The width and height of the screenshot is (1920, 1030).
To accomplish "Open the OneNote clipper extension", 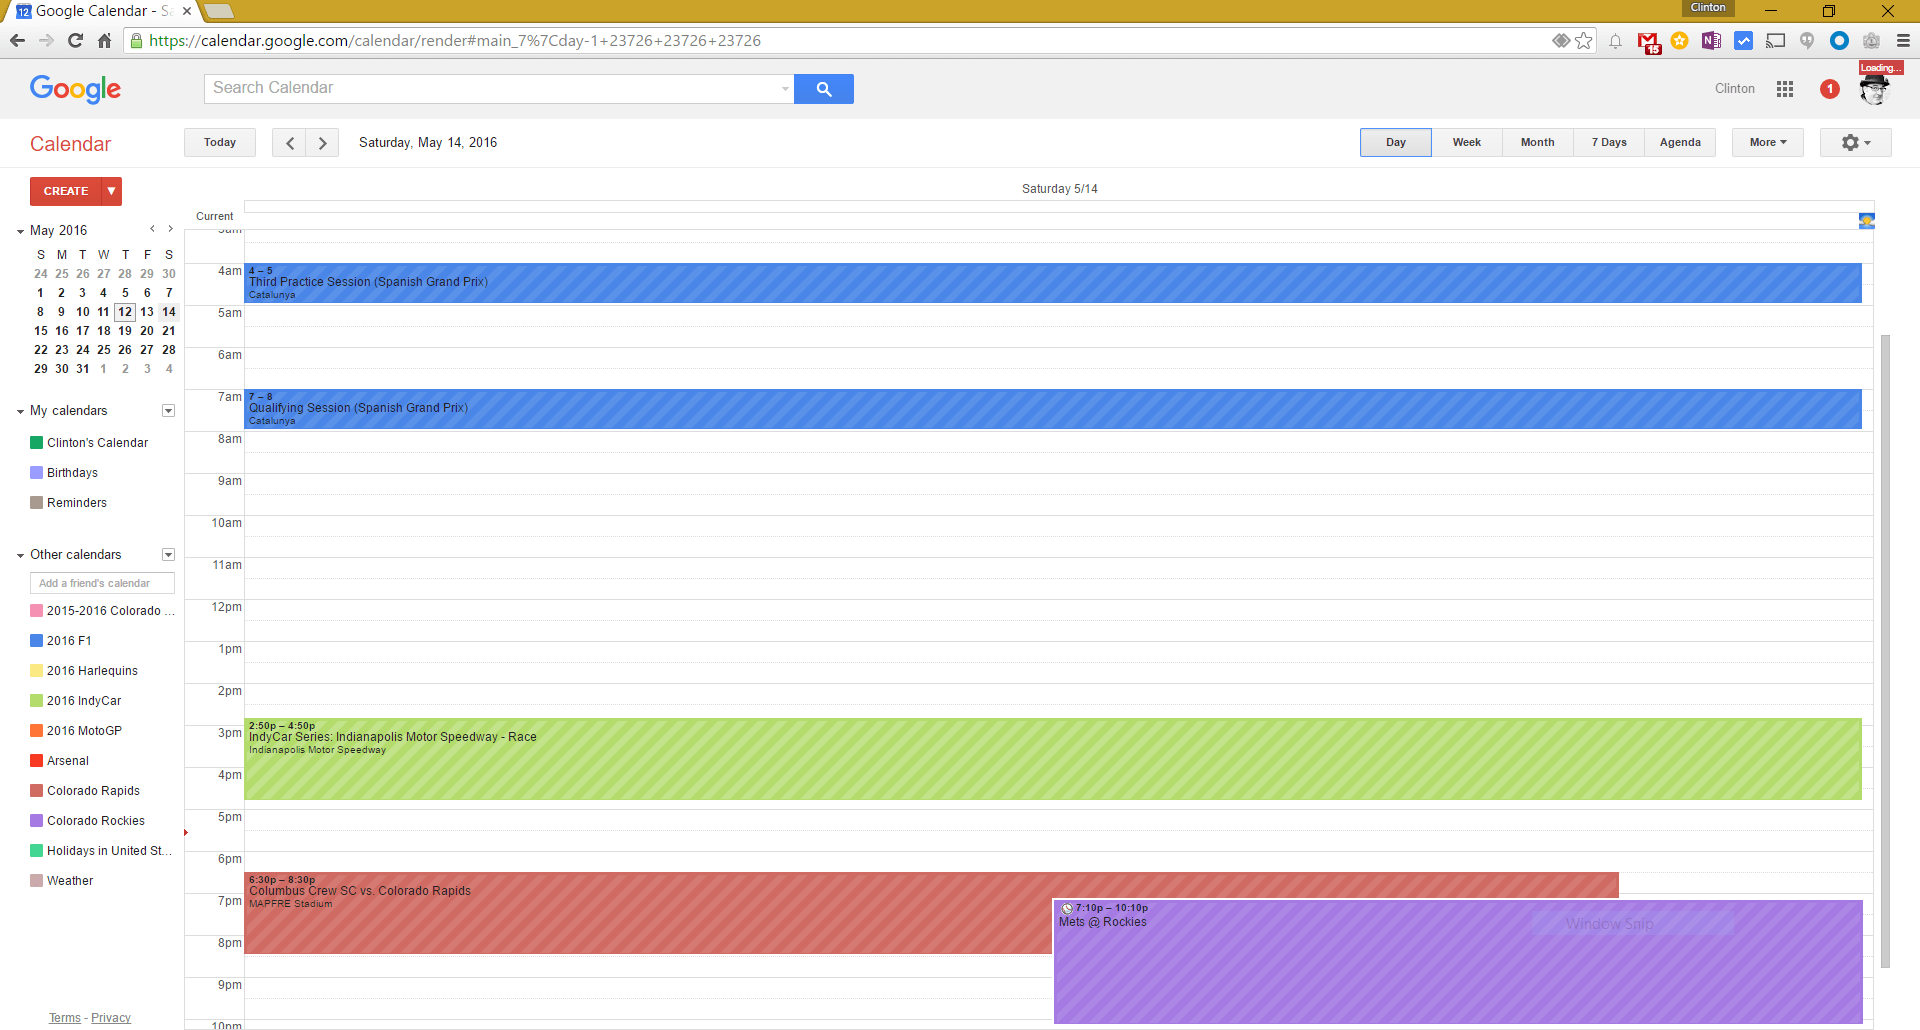I will [x=1711, y=41].
